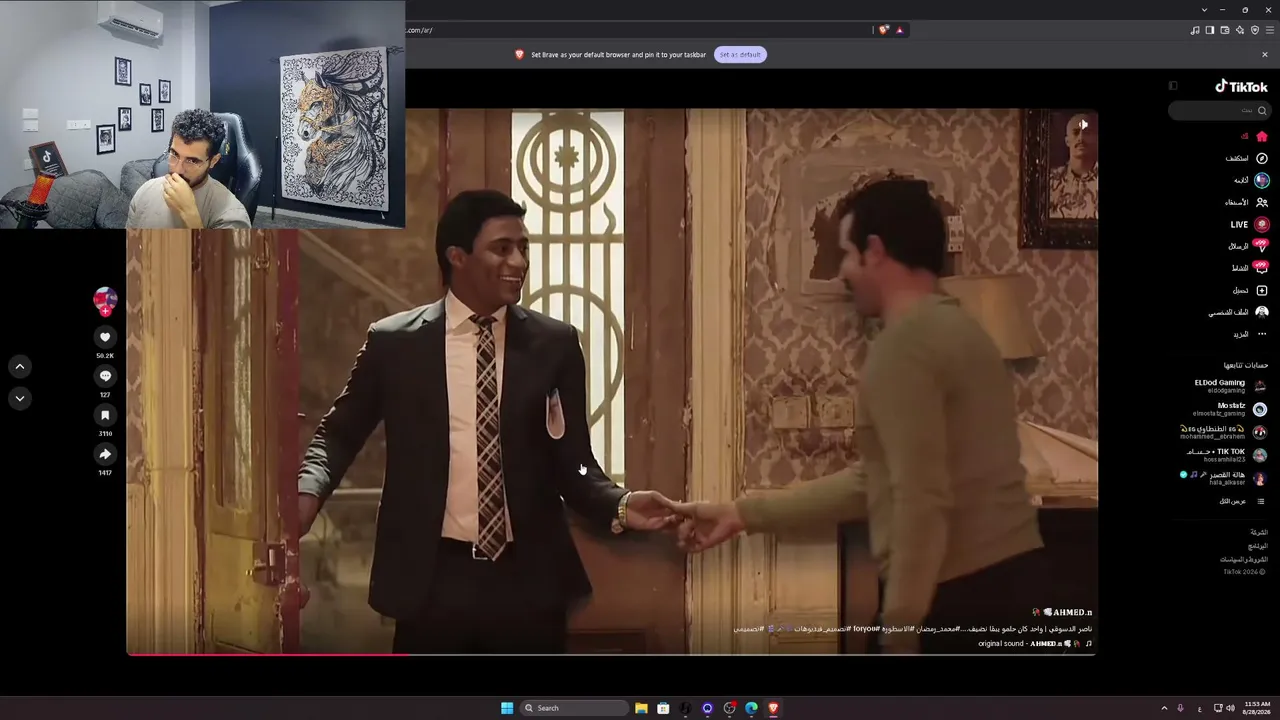Show hidden system tray icons

[x=1164, y=708]
